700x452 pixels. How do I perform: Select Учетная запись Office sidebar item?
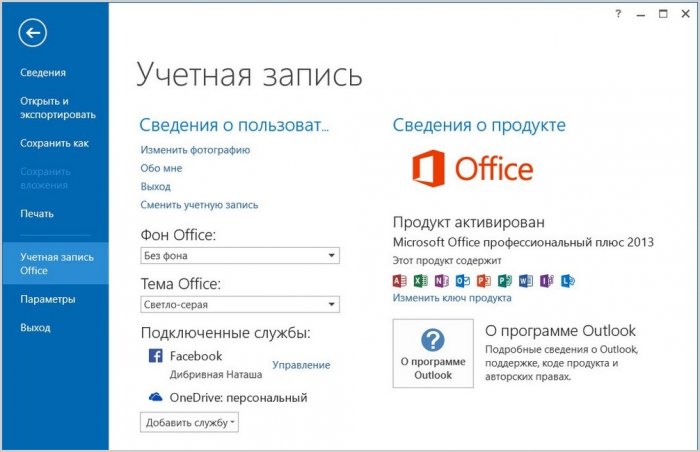(x=55, y=264)
